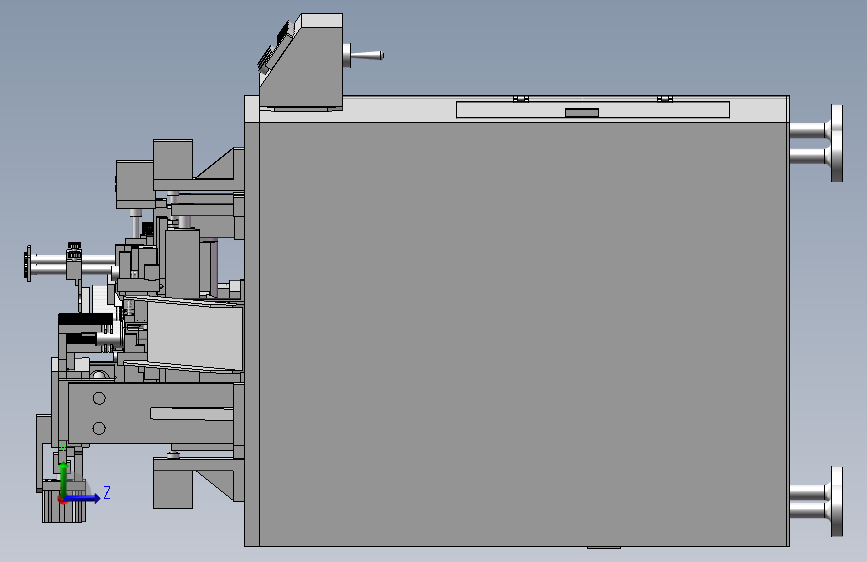
Task: Select the long cover plate on housing top
Action: tap(593, 110)
